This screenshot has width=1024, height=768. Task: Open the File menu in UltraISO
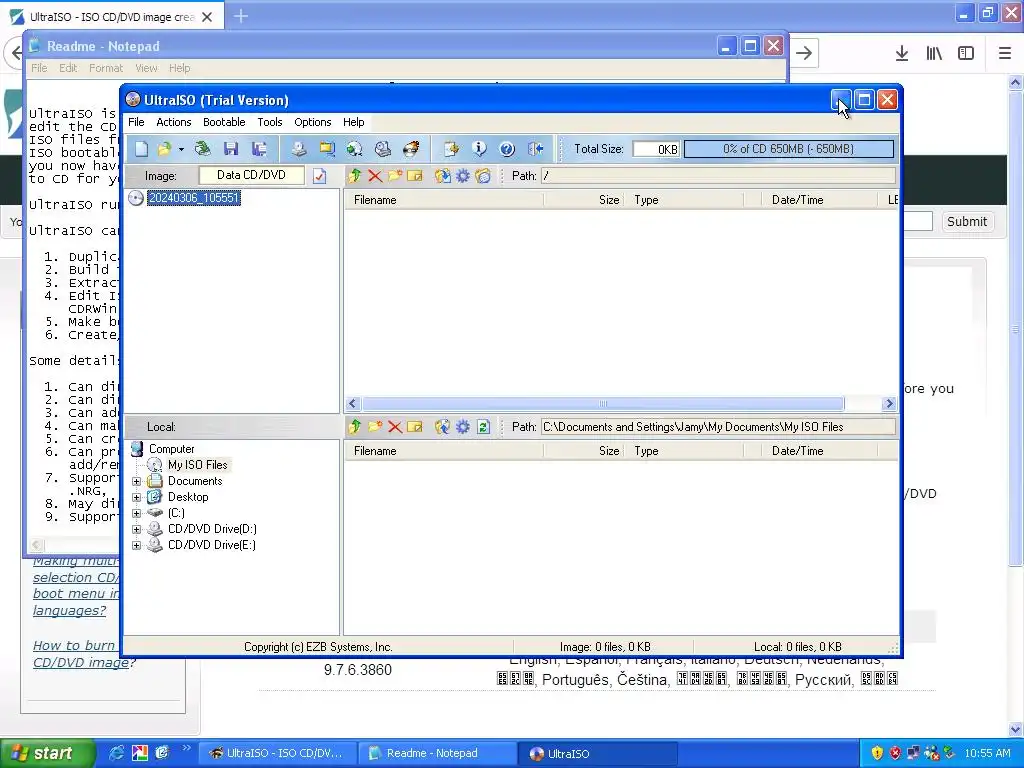pos(136,122)
